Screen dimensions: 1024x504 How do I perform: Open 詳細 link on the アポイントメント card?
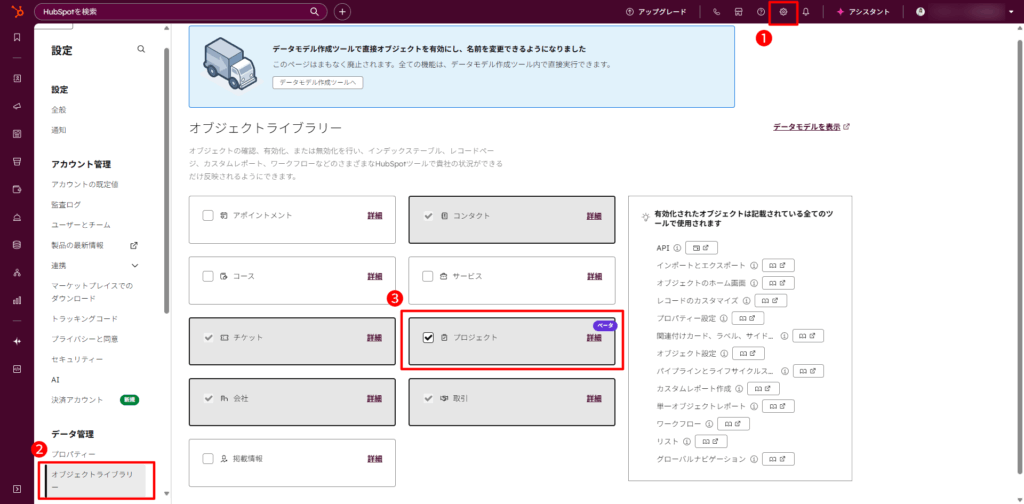pos(374,216)
